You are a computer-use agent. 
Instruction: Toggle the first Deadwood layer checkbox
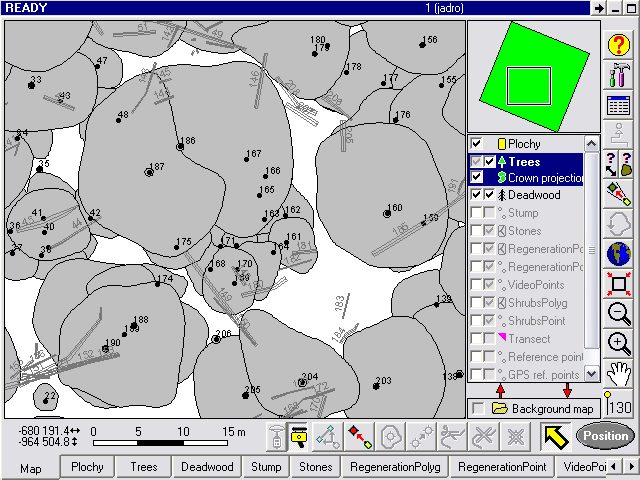477,195
